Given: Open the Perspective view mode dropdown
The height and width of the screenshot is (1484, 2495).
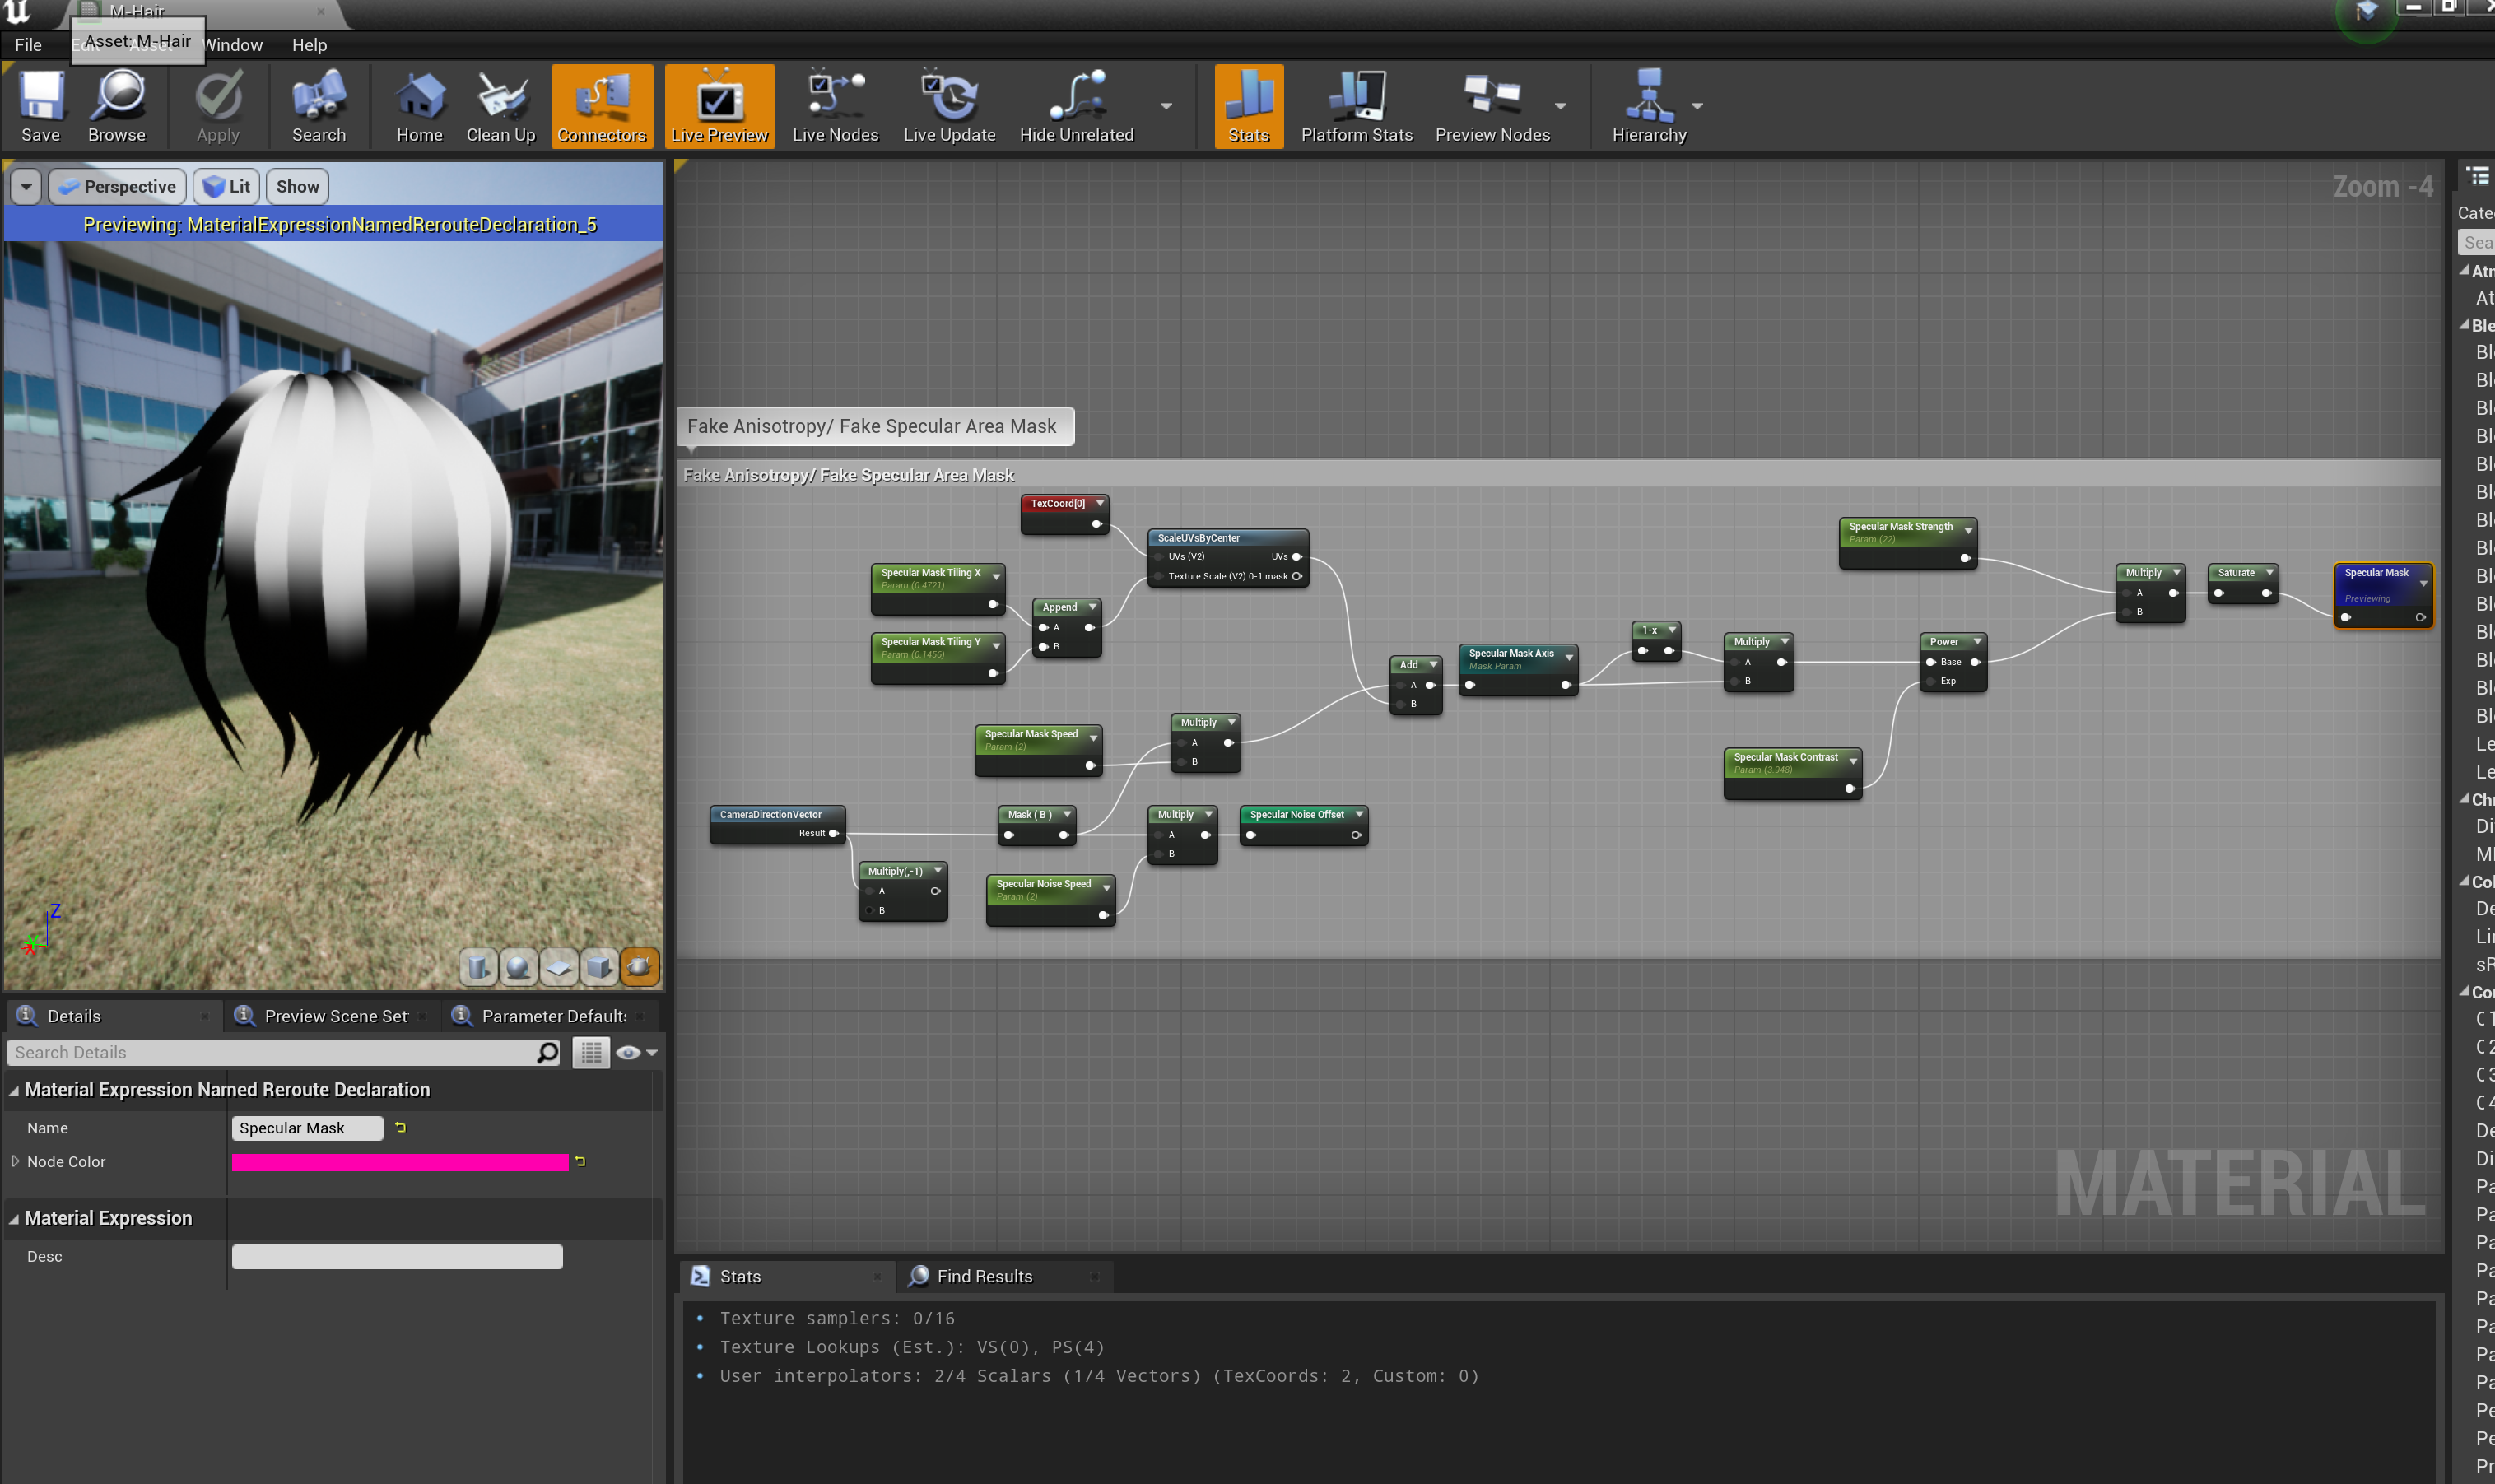Looking at the screenshot, I should pyautogui.click(x=117, y=187).
